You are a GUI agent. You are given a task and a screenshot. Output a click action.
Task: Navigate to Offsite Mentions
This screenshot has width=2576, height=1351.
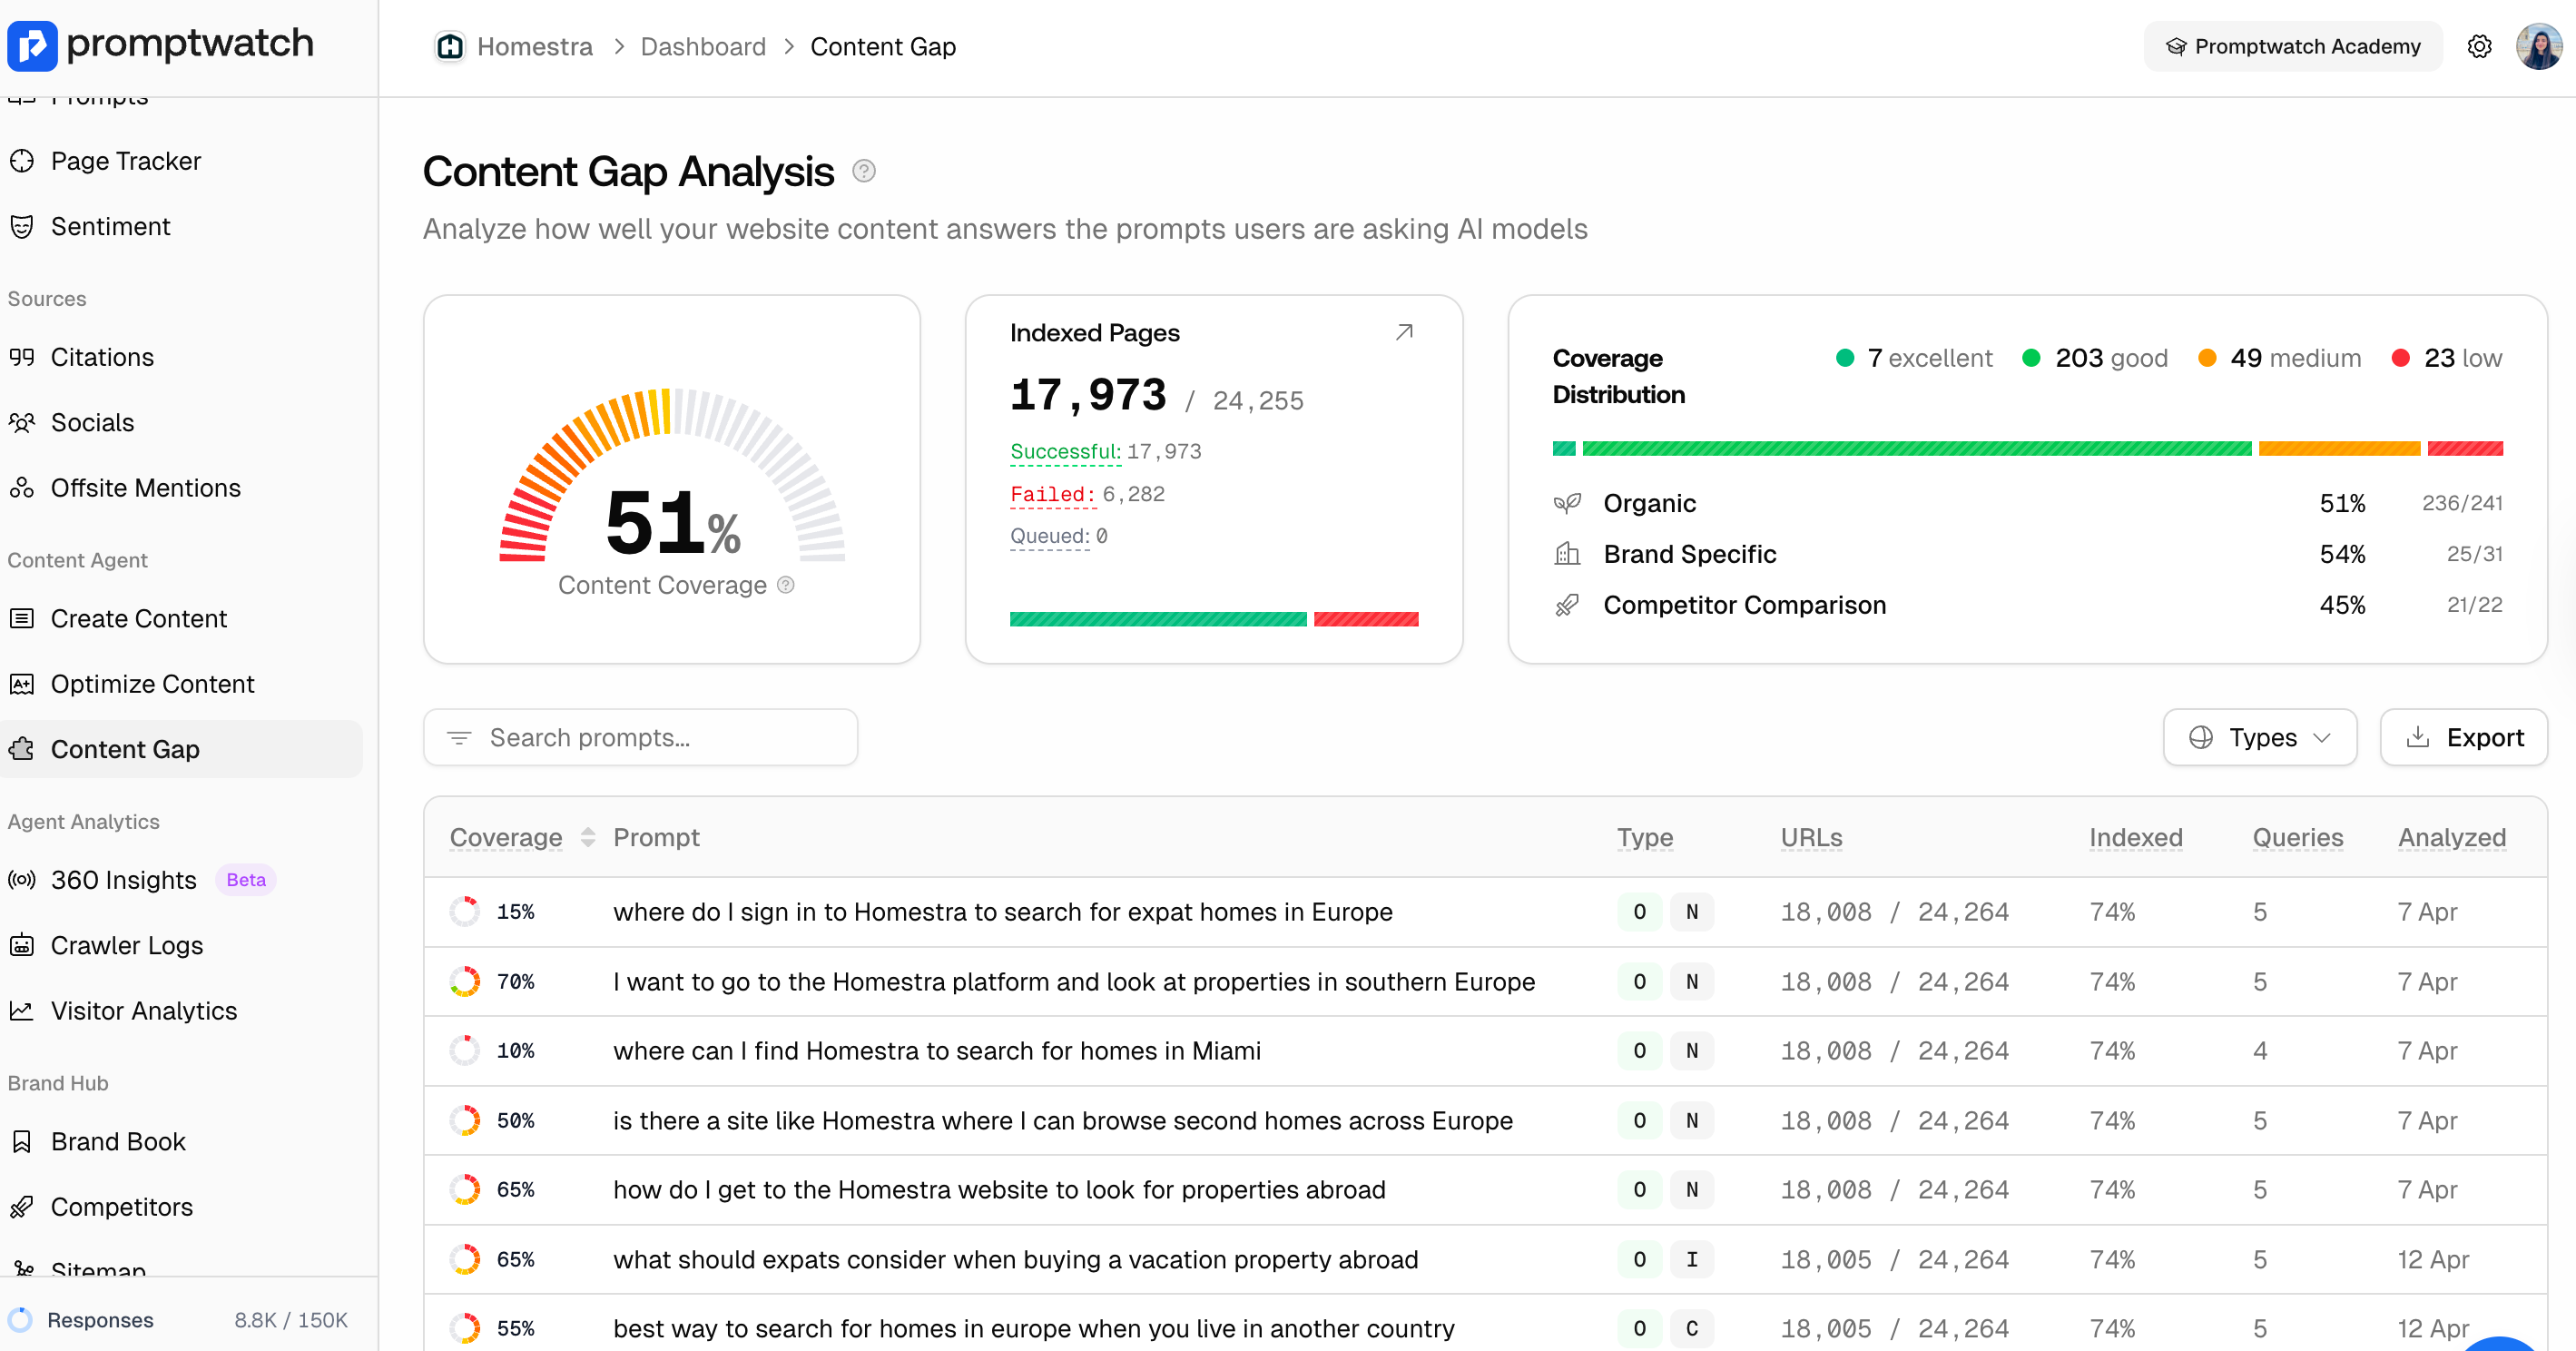point(146,488)
